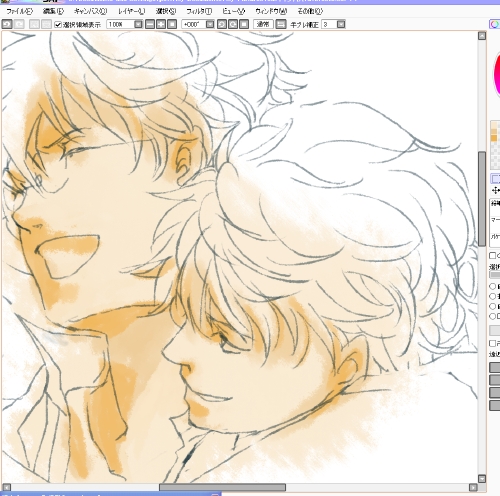Image resolution: width=500 pixels, height=496 pixels.
Task: Open the キャンバス(C) menu
Action: (x=90, y=11)
